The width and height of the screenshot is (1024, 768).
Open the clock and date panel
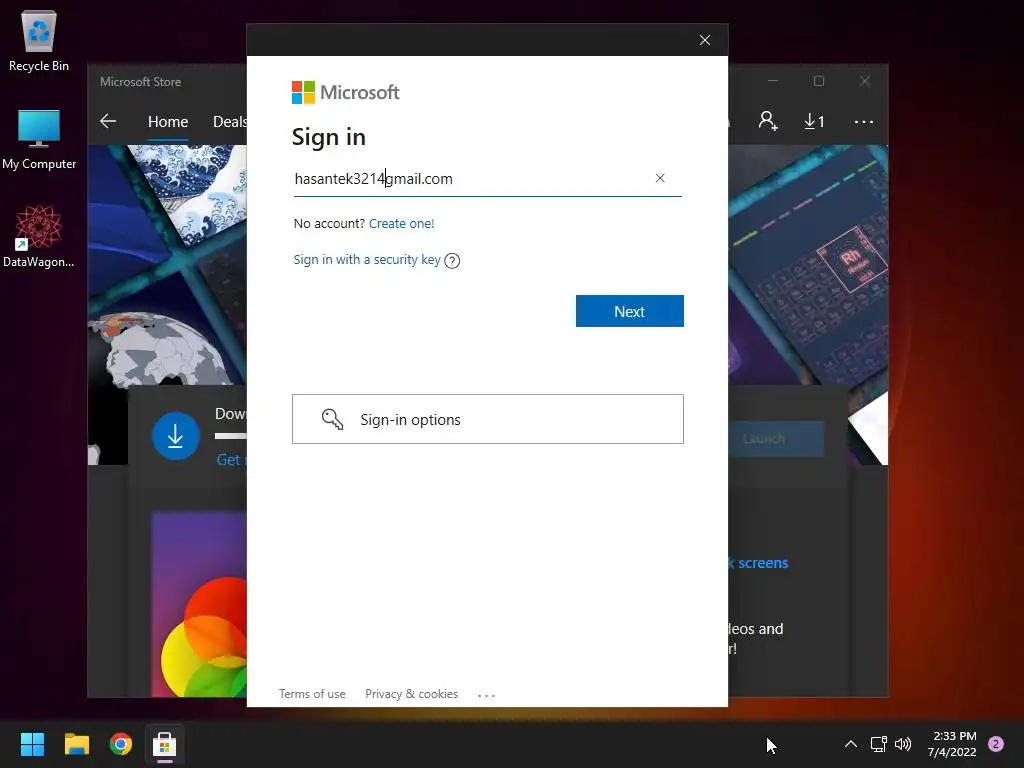pos(953,744)
